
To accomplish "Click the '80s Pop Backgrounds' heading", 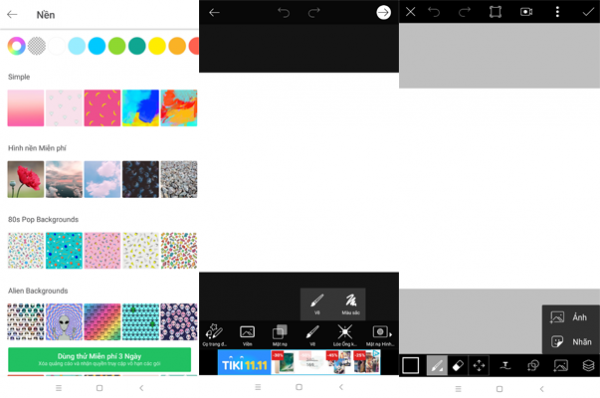I will pos(43,219).
